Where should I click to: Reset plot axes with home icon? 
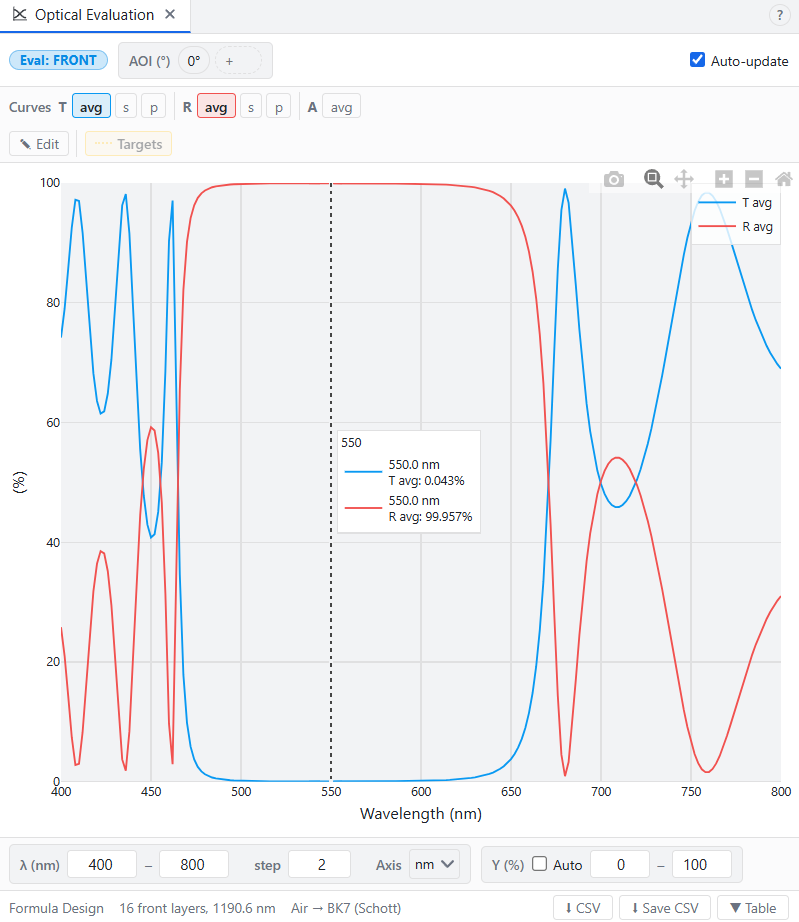[784, 179]
